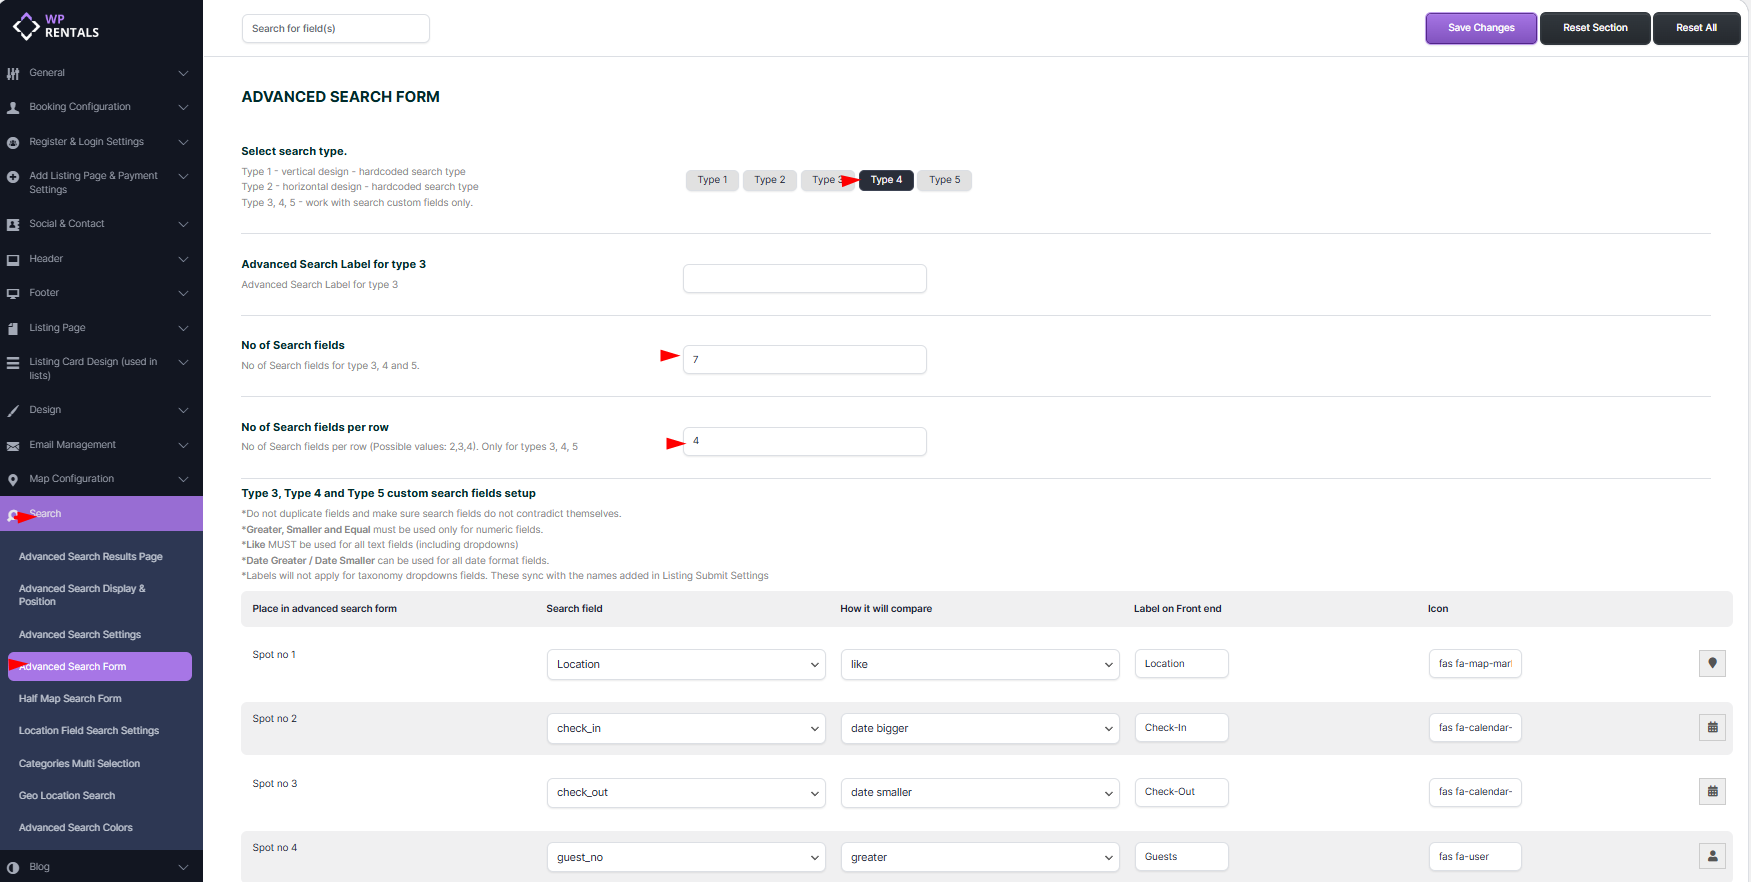Open the 'date bigger' compare dropdown
The height and width of the screenshot is (882, 1751).
pos(979,729)
